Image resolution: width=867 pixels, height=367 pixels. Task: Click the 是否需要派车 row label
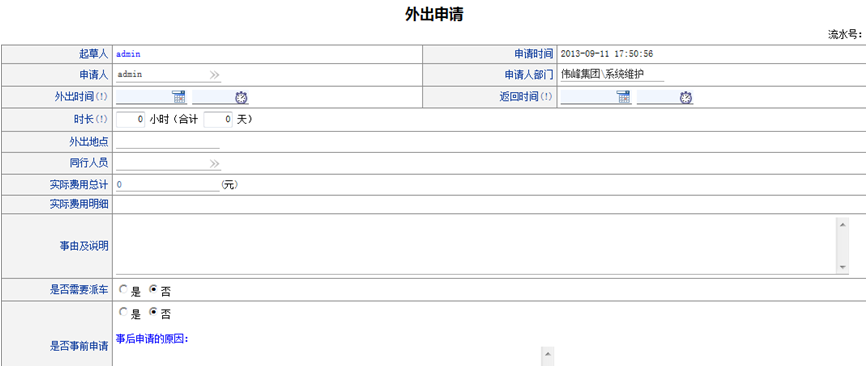pyautogui.click(x=79, y=290)
